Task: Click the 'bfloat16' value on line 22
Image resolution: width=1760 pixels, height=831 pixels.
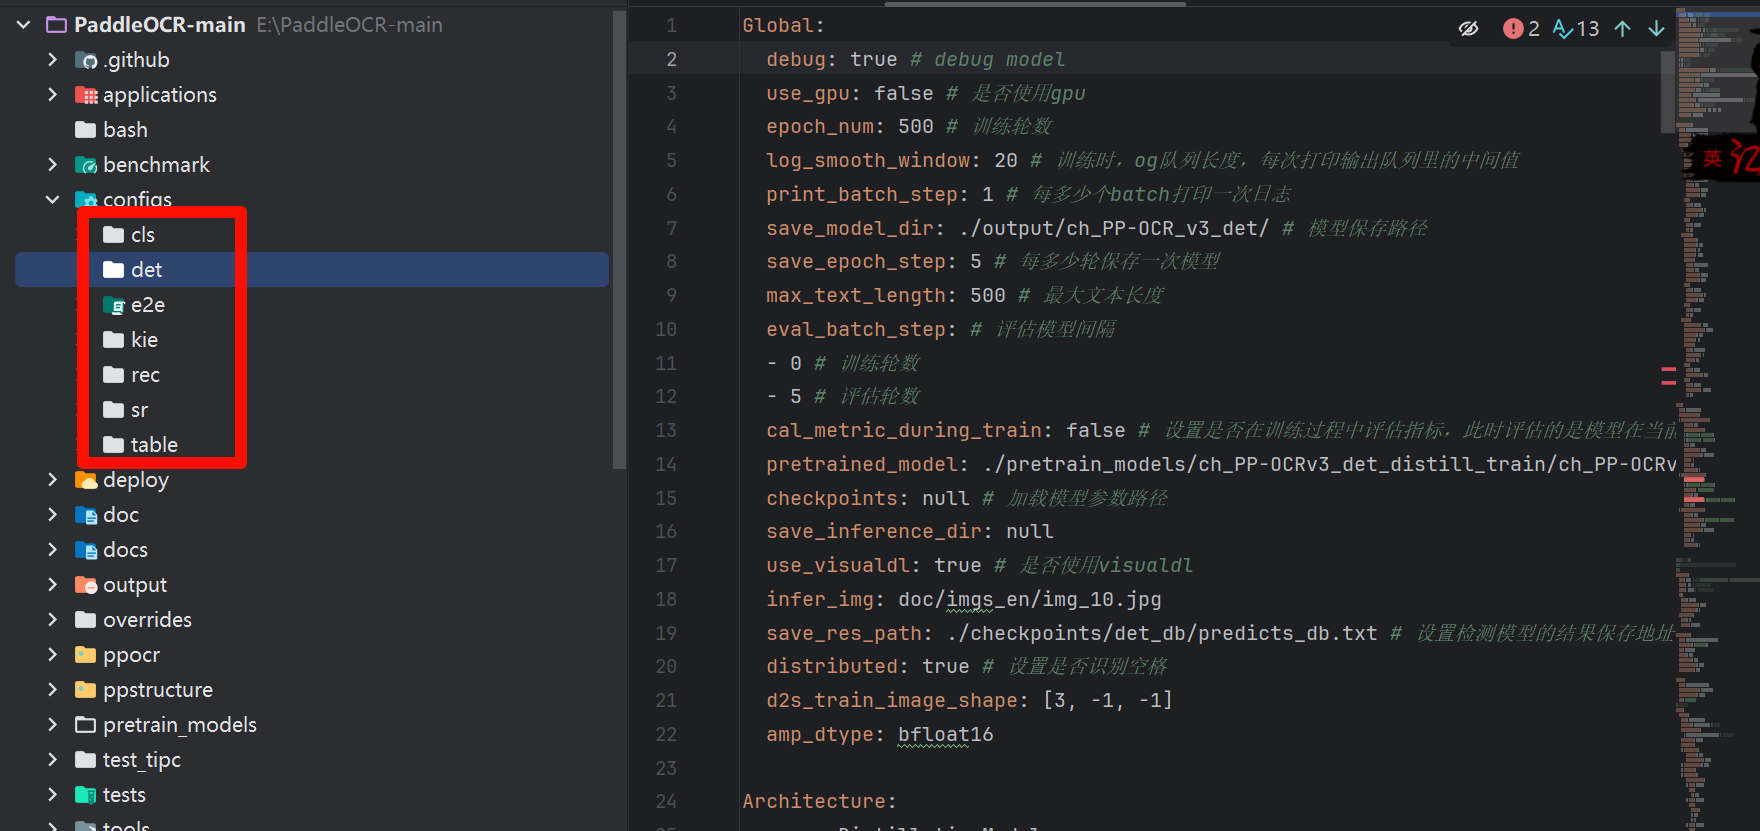Action: (945, 734)
